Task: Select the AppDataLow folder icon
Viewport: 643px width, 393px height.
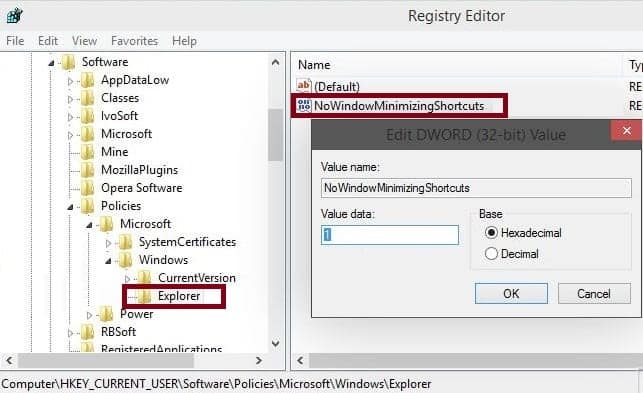Action: (x=87, y=80)
